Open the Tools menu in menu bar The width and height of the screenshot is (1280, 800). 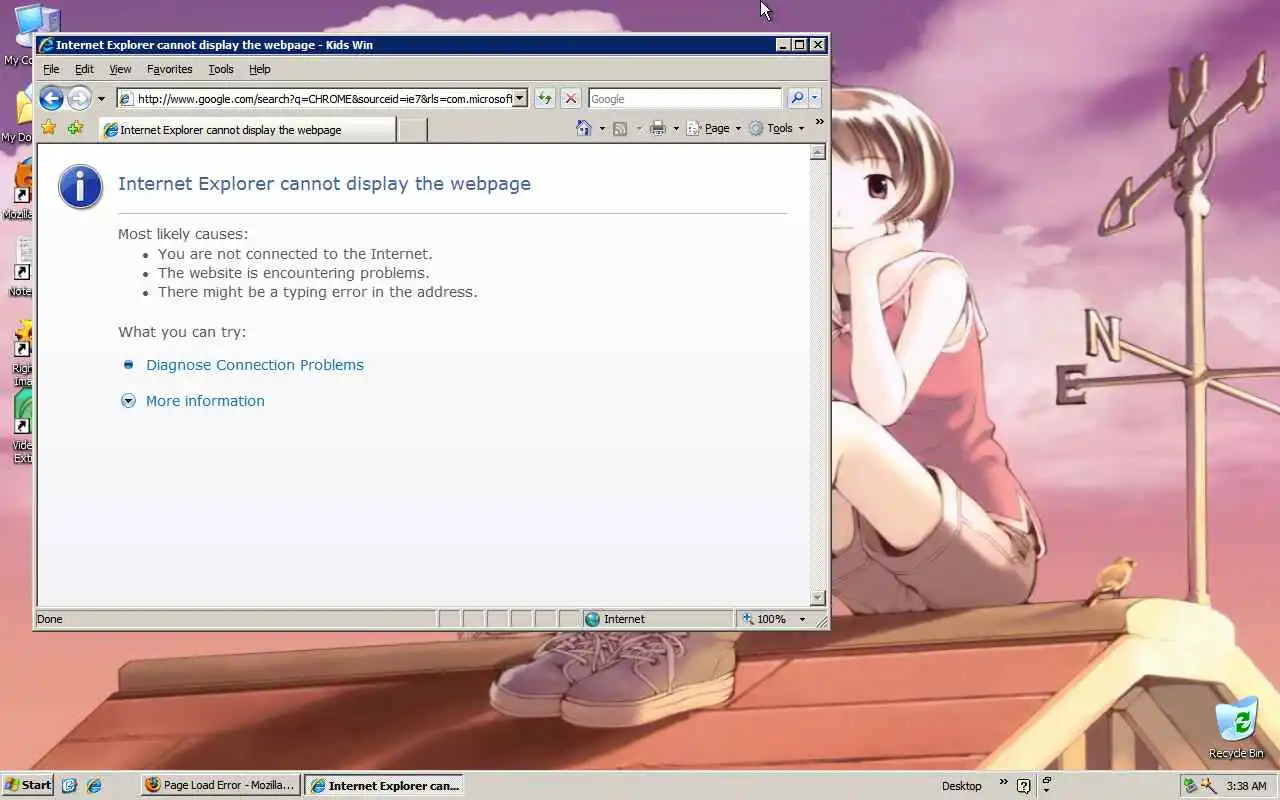pyautogui.click(x=221, y=69)
